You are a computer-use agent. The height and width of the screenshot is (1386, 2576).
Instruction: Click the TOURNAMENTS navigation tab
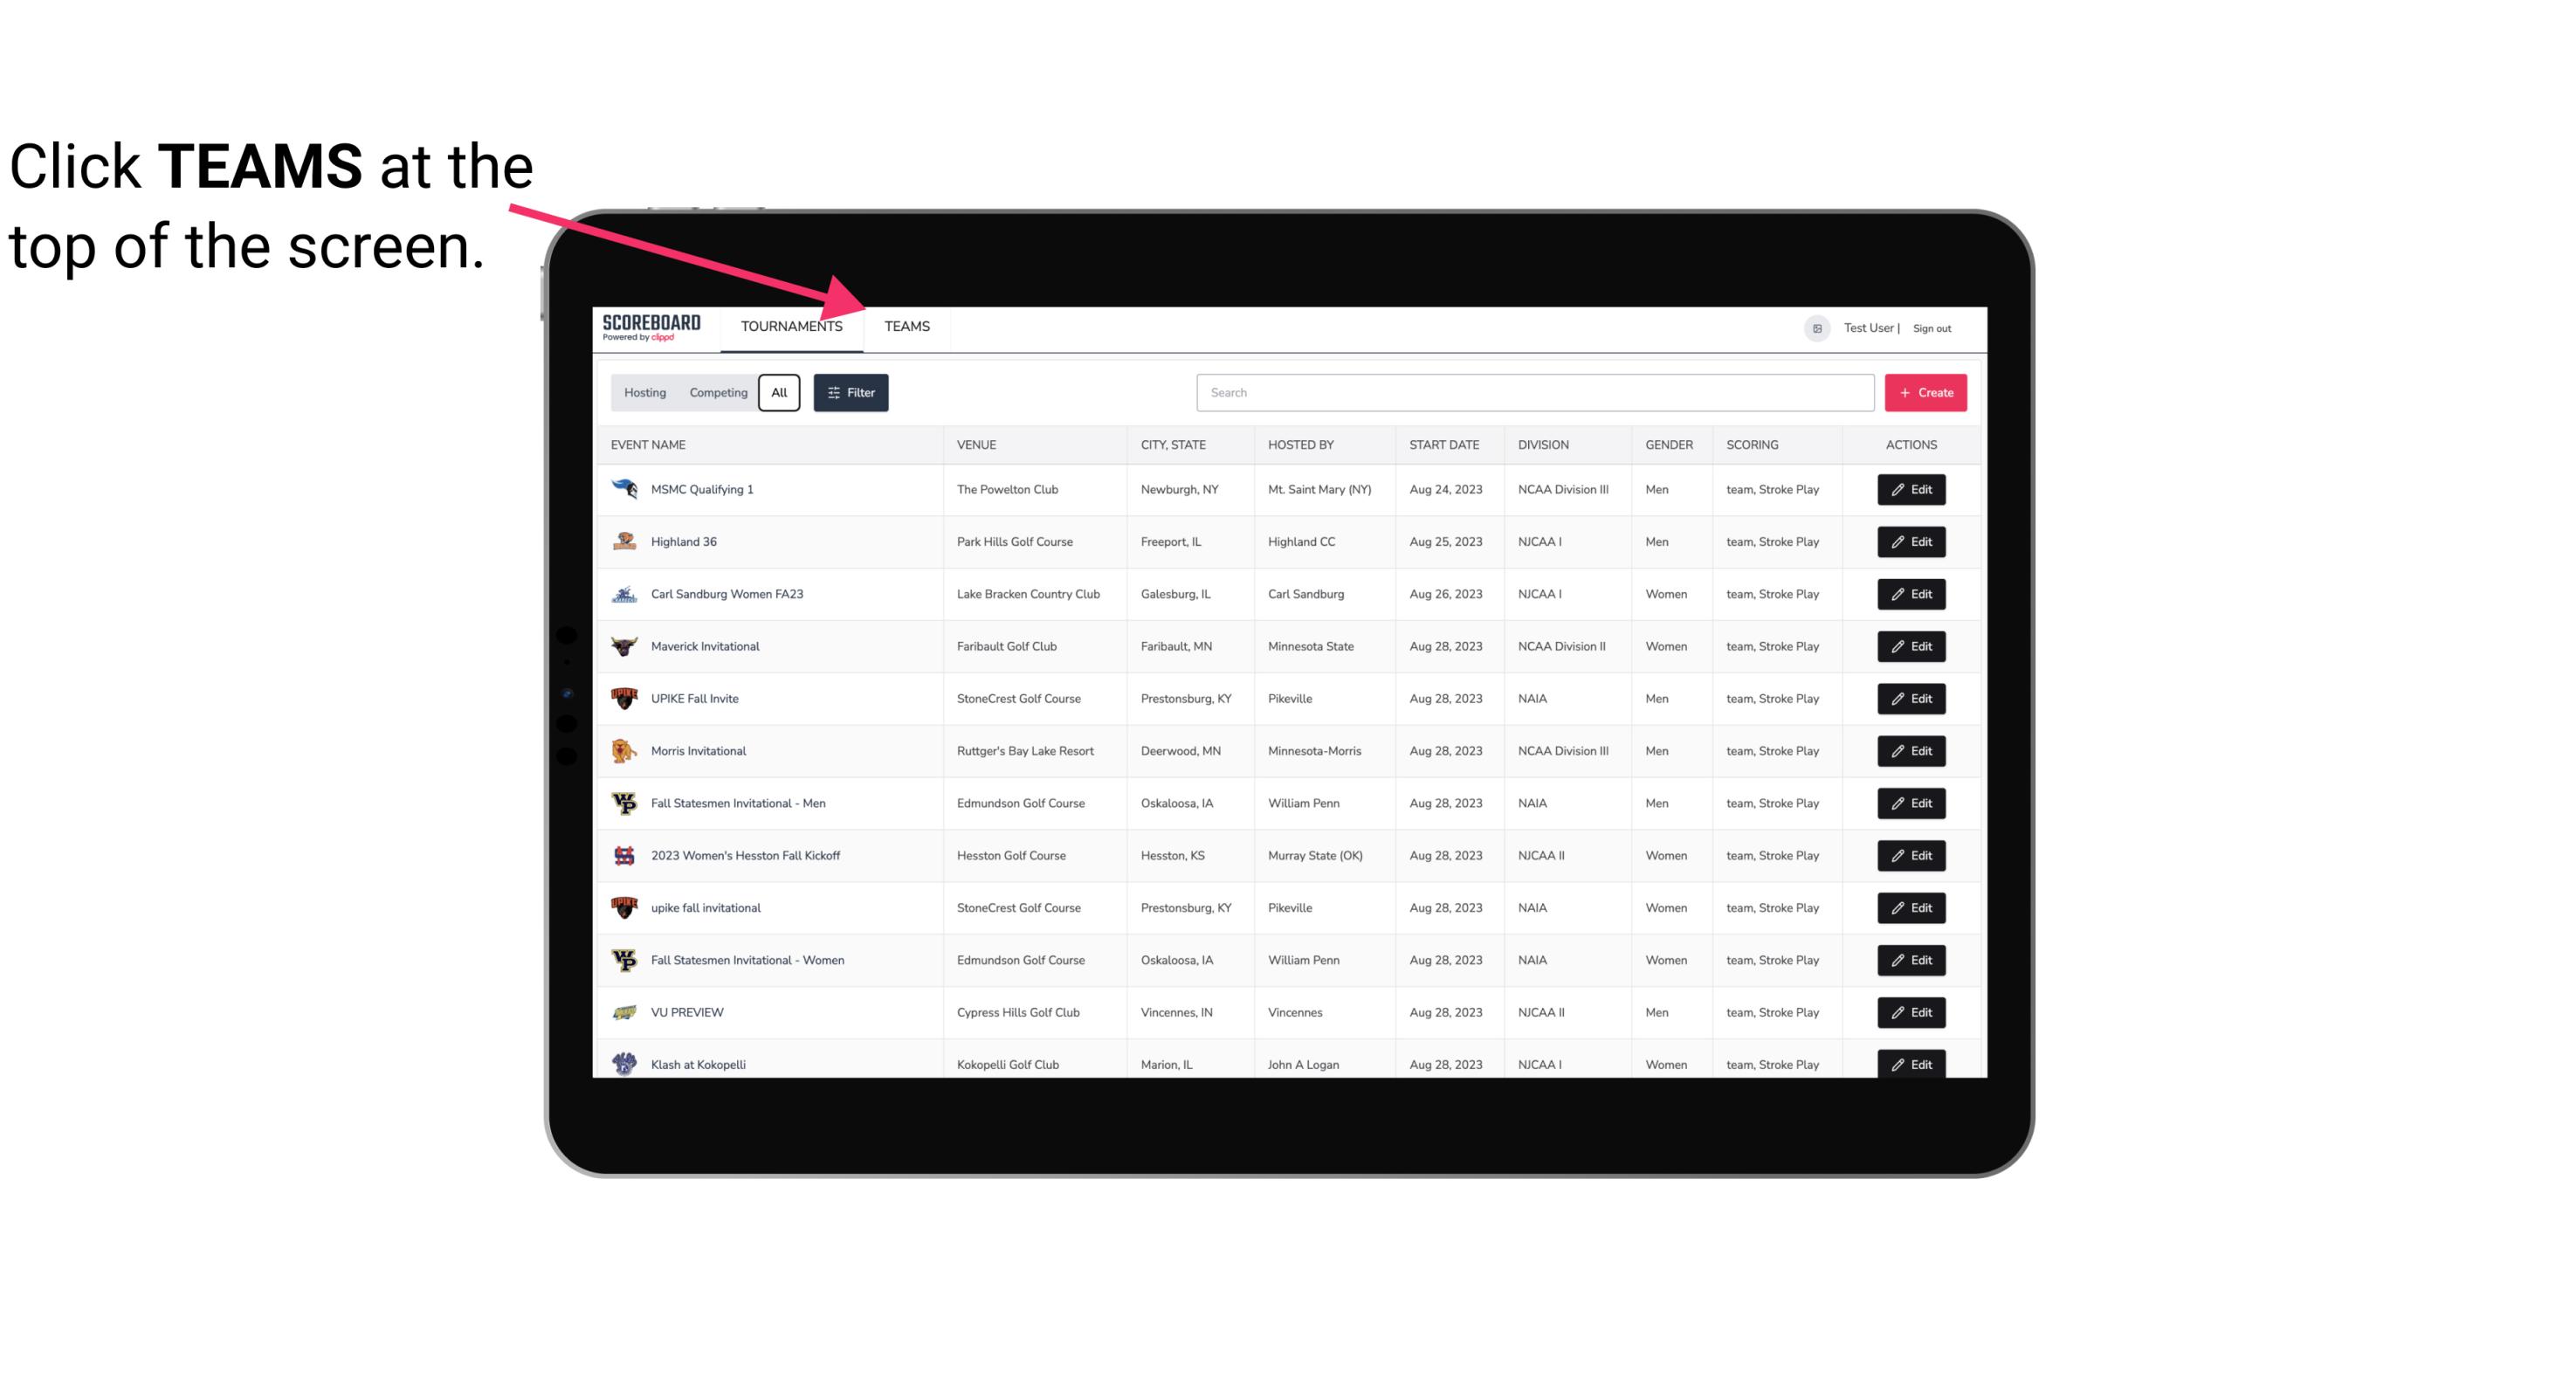pyautogui.click(x=790, y=326)
